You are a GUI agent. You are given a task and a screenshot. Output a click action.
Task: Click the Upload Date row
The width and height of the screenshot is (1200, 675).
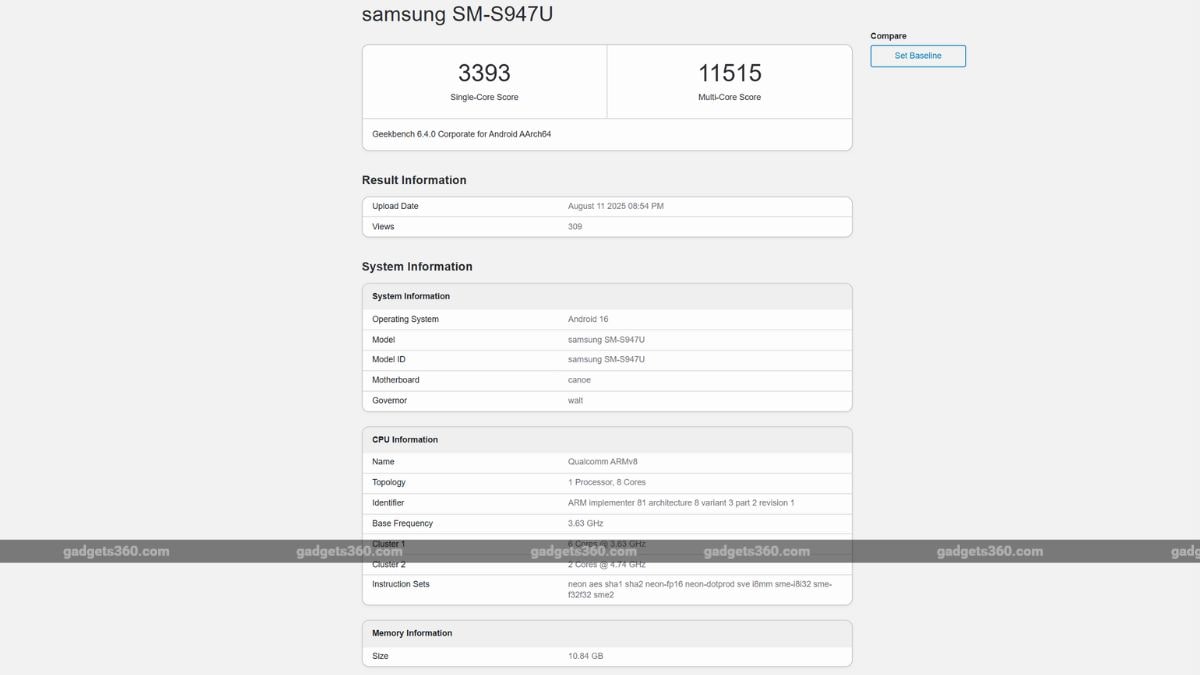point(607,206)
